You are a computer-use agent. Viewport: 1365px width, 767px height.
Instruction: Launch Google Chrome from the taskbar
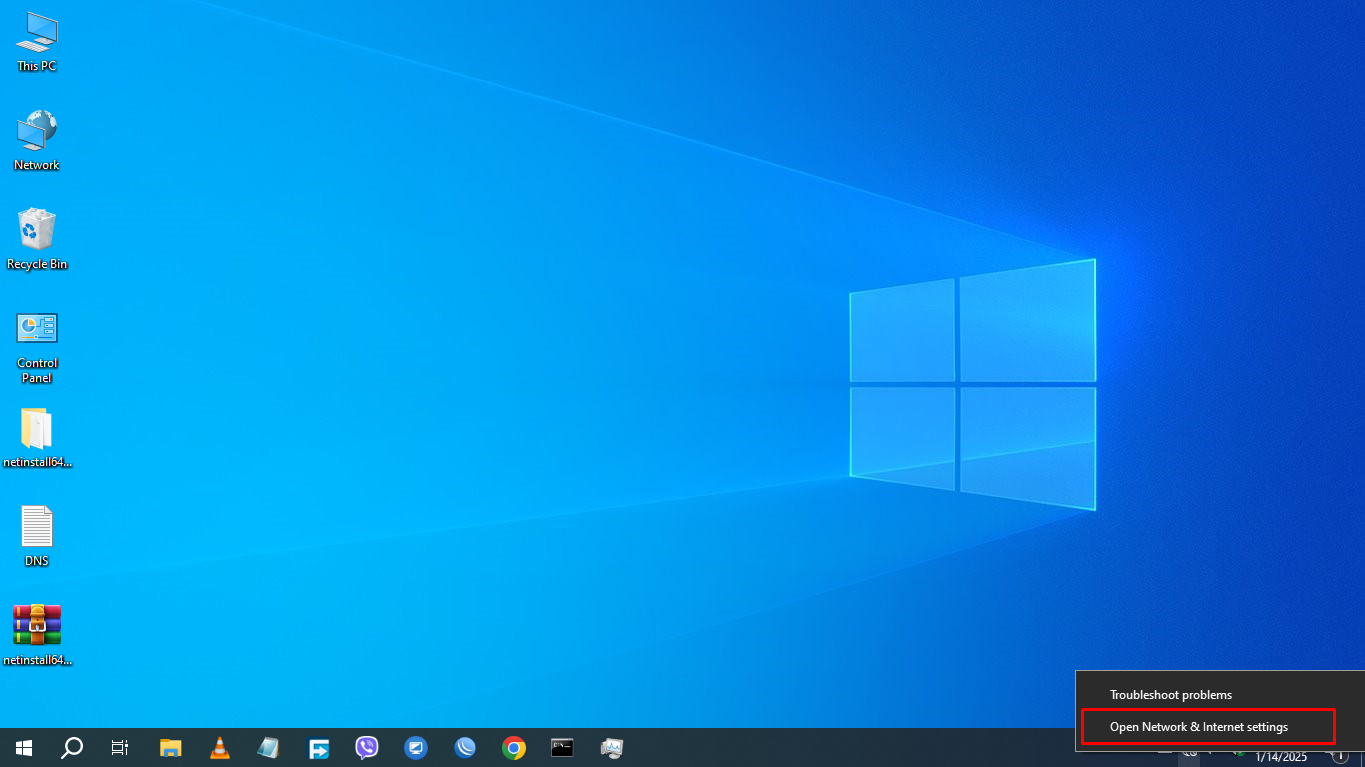(x=514, y=748)
